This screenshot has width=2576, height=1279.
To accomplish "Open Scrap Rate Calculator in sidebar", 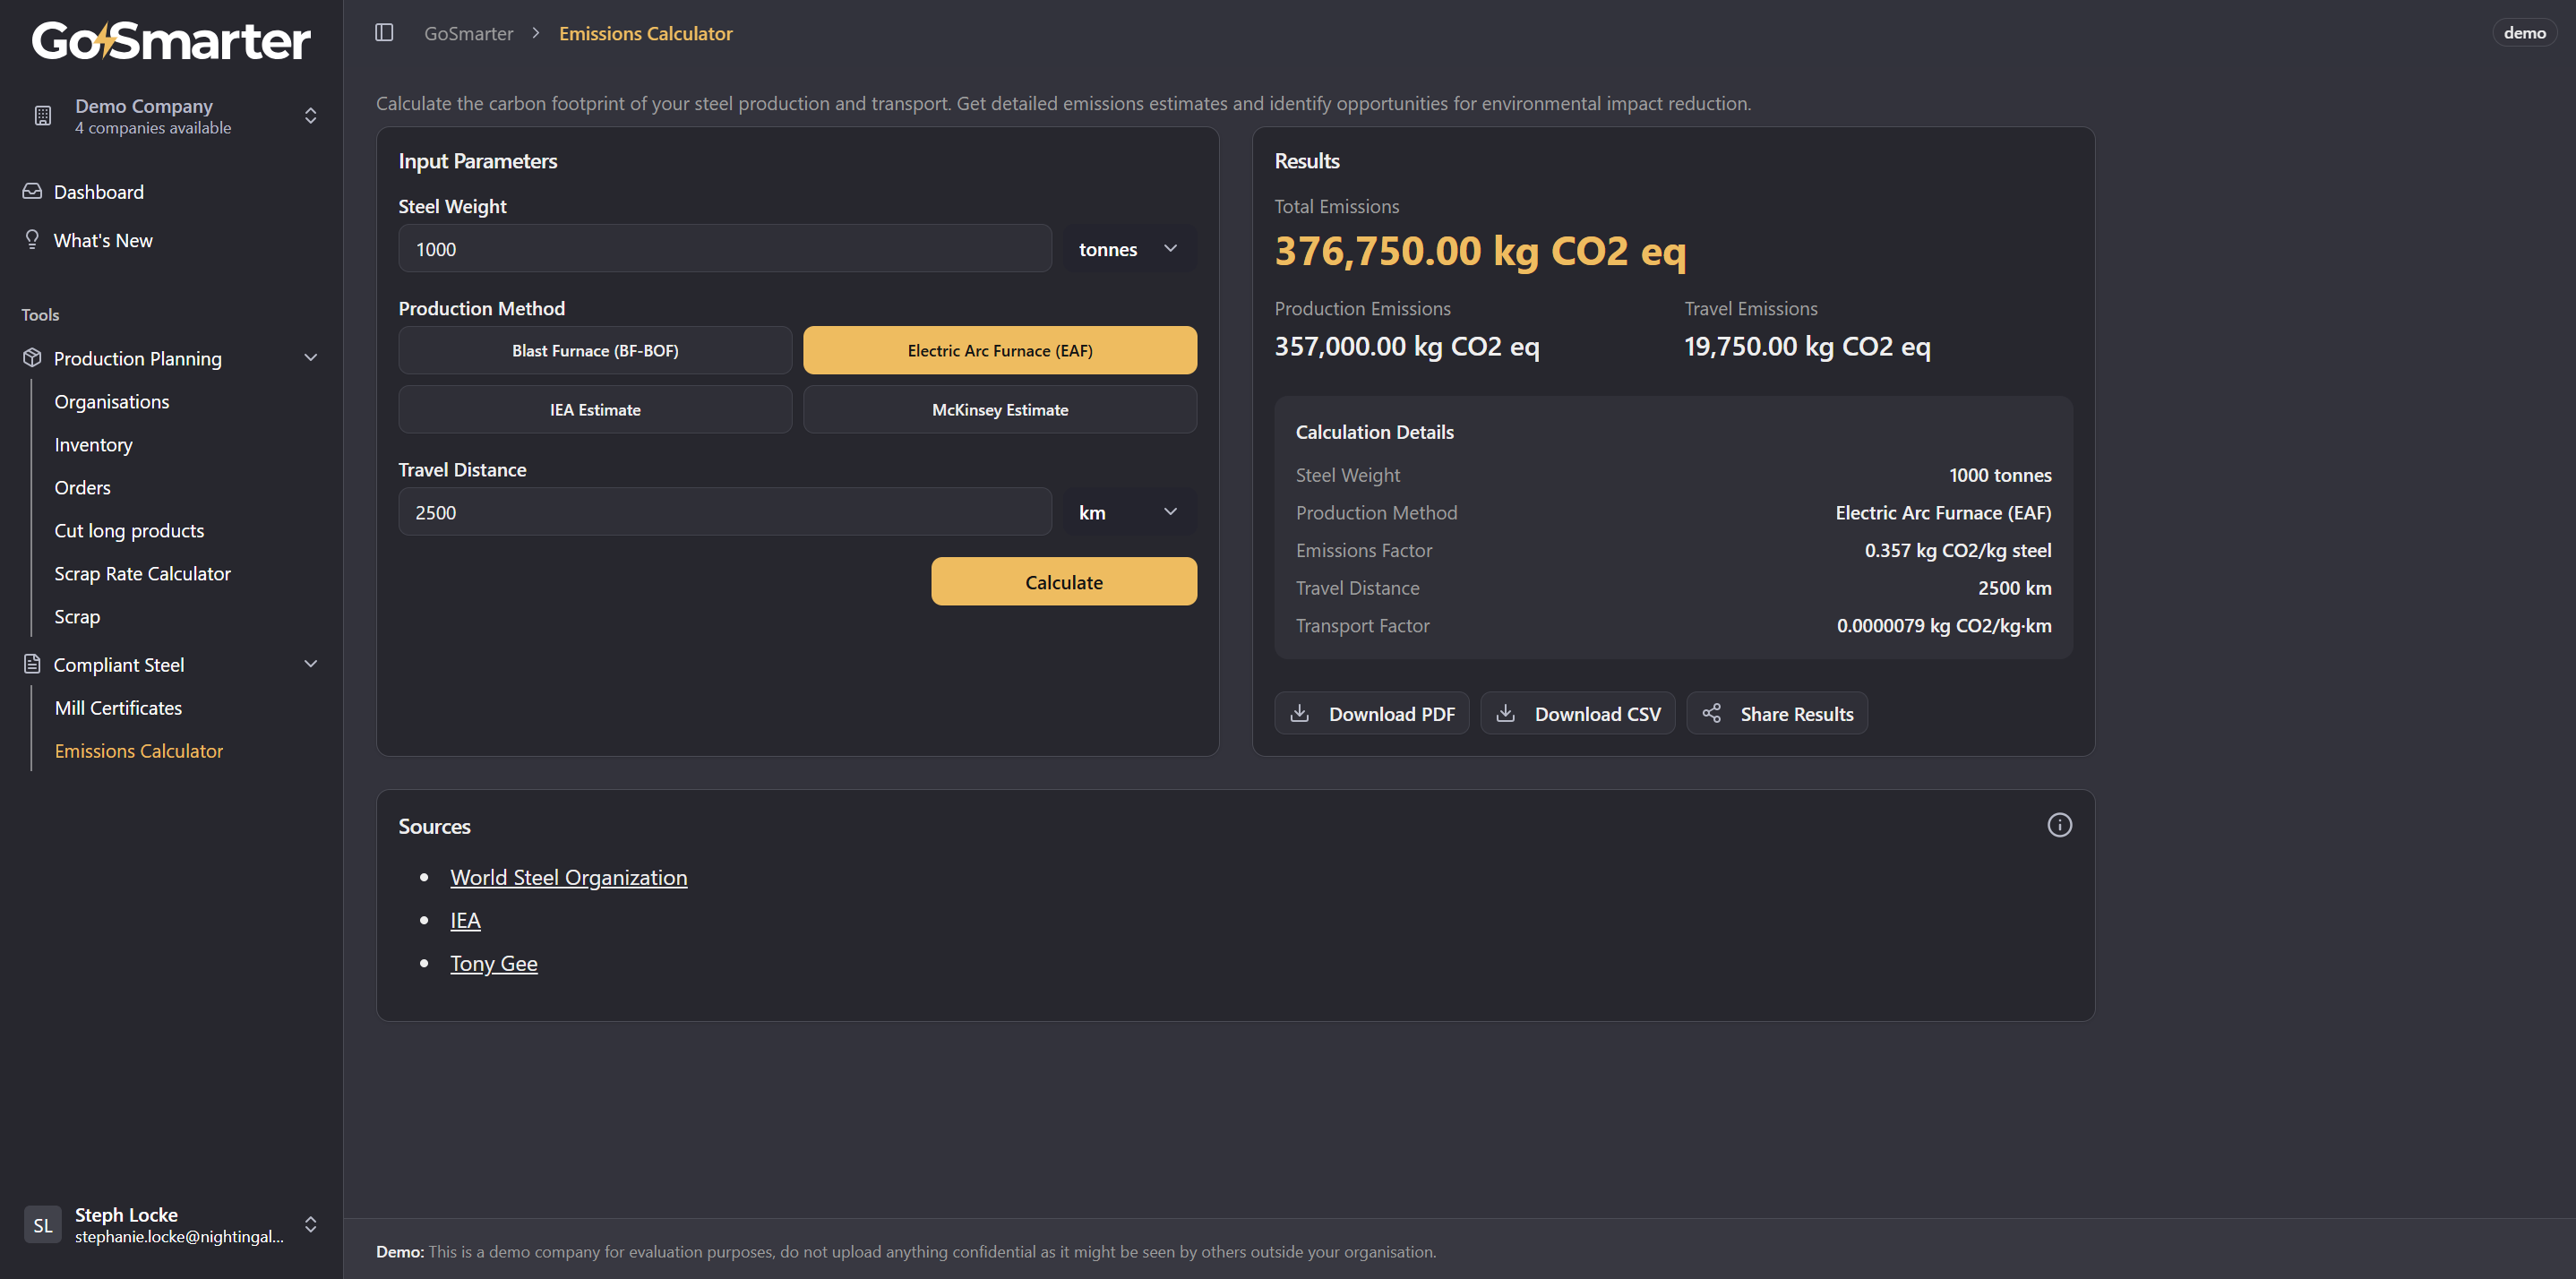I will [x=142, y=573].
